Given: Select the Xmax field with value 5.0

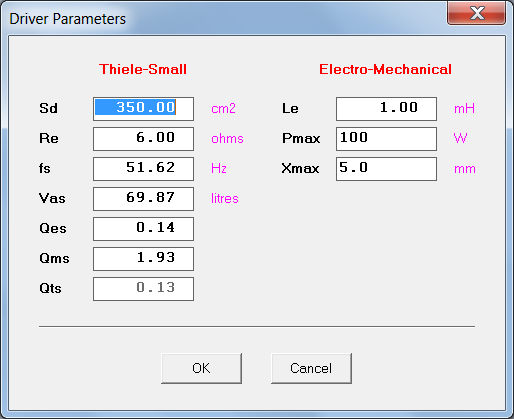Looking at the screenshot, I should (x=386, y=169).
